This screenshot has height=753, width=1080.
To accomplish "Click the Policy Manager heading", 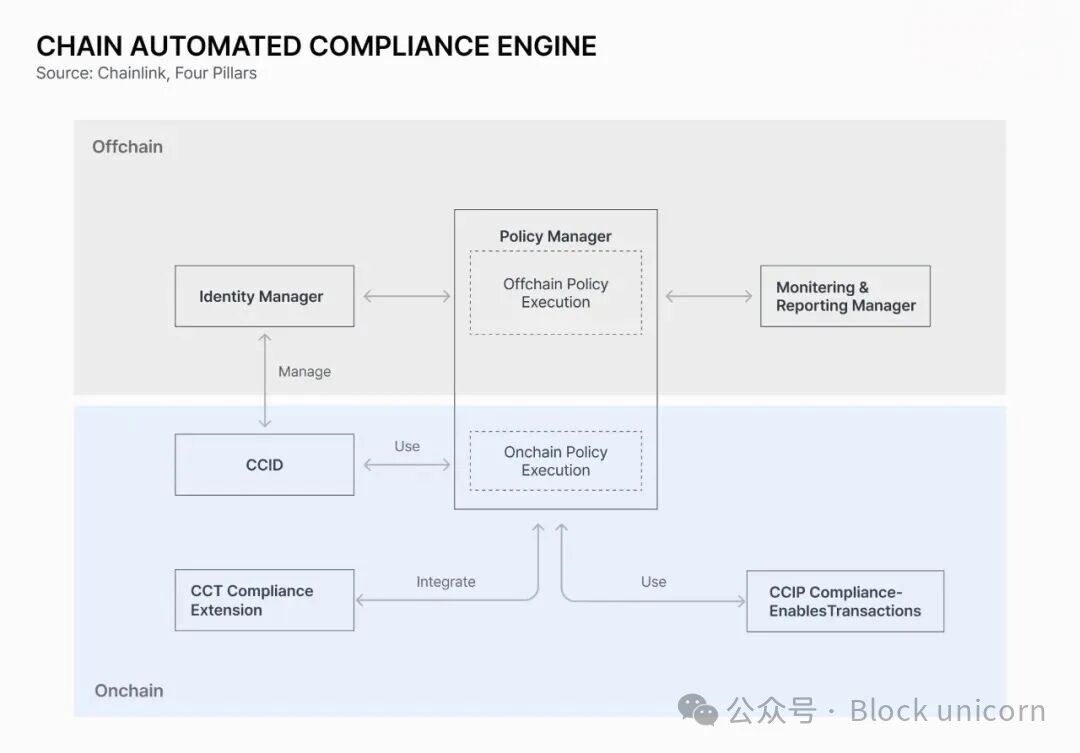I will point(556,236).
